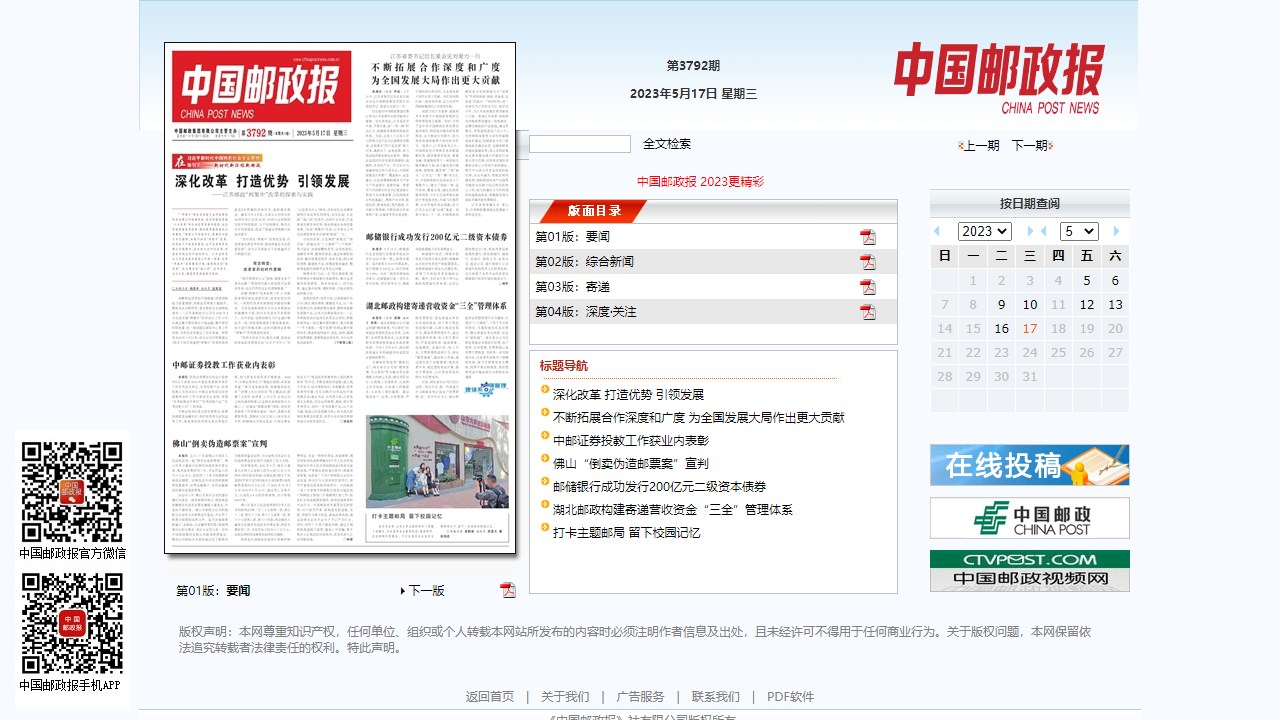Select May 10 in the calendar
The image size is (1280, 720).
1030,304
